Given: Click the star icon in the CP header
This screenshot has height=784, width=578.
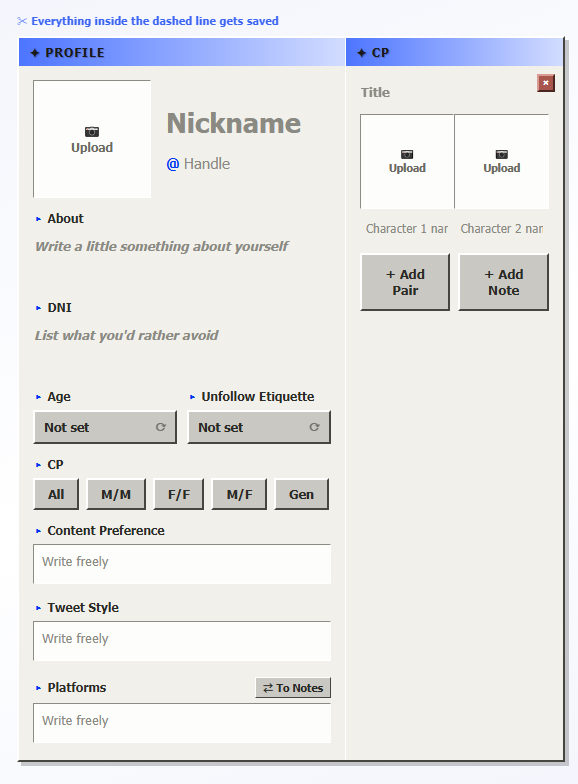Looking at the screenshot, I should 362,52.
